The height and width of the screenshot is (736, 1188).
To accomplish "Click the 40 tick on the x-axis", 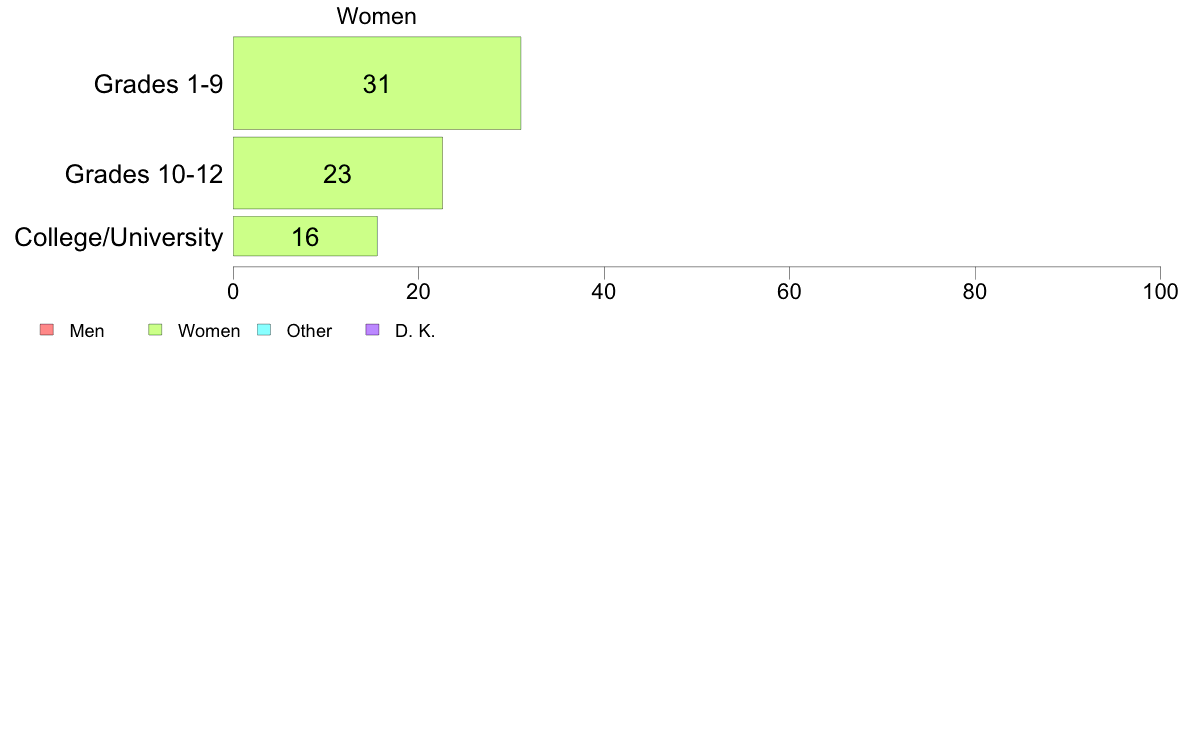I will (x=604, y=292).
